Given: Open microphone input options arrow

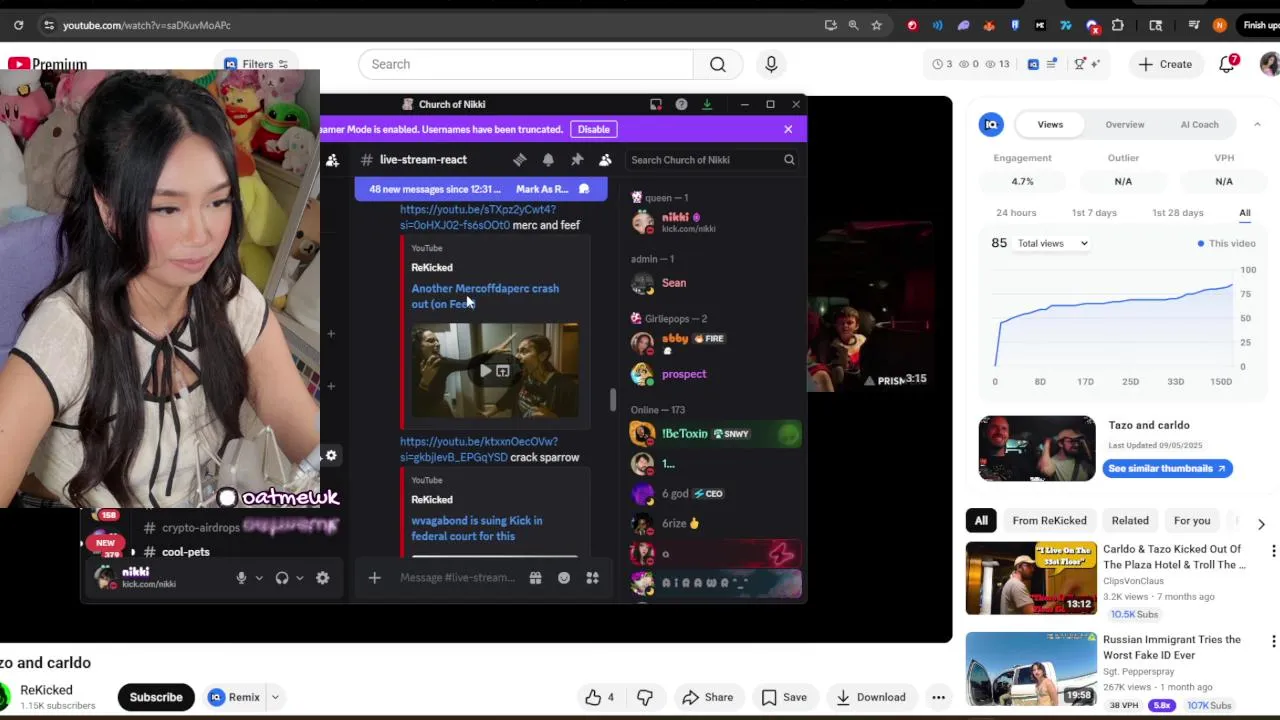Looking at the screenshot, I should (x=259, y=578).
